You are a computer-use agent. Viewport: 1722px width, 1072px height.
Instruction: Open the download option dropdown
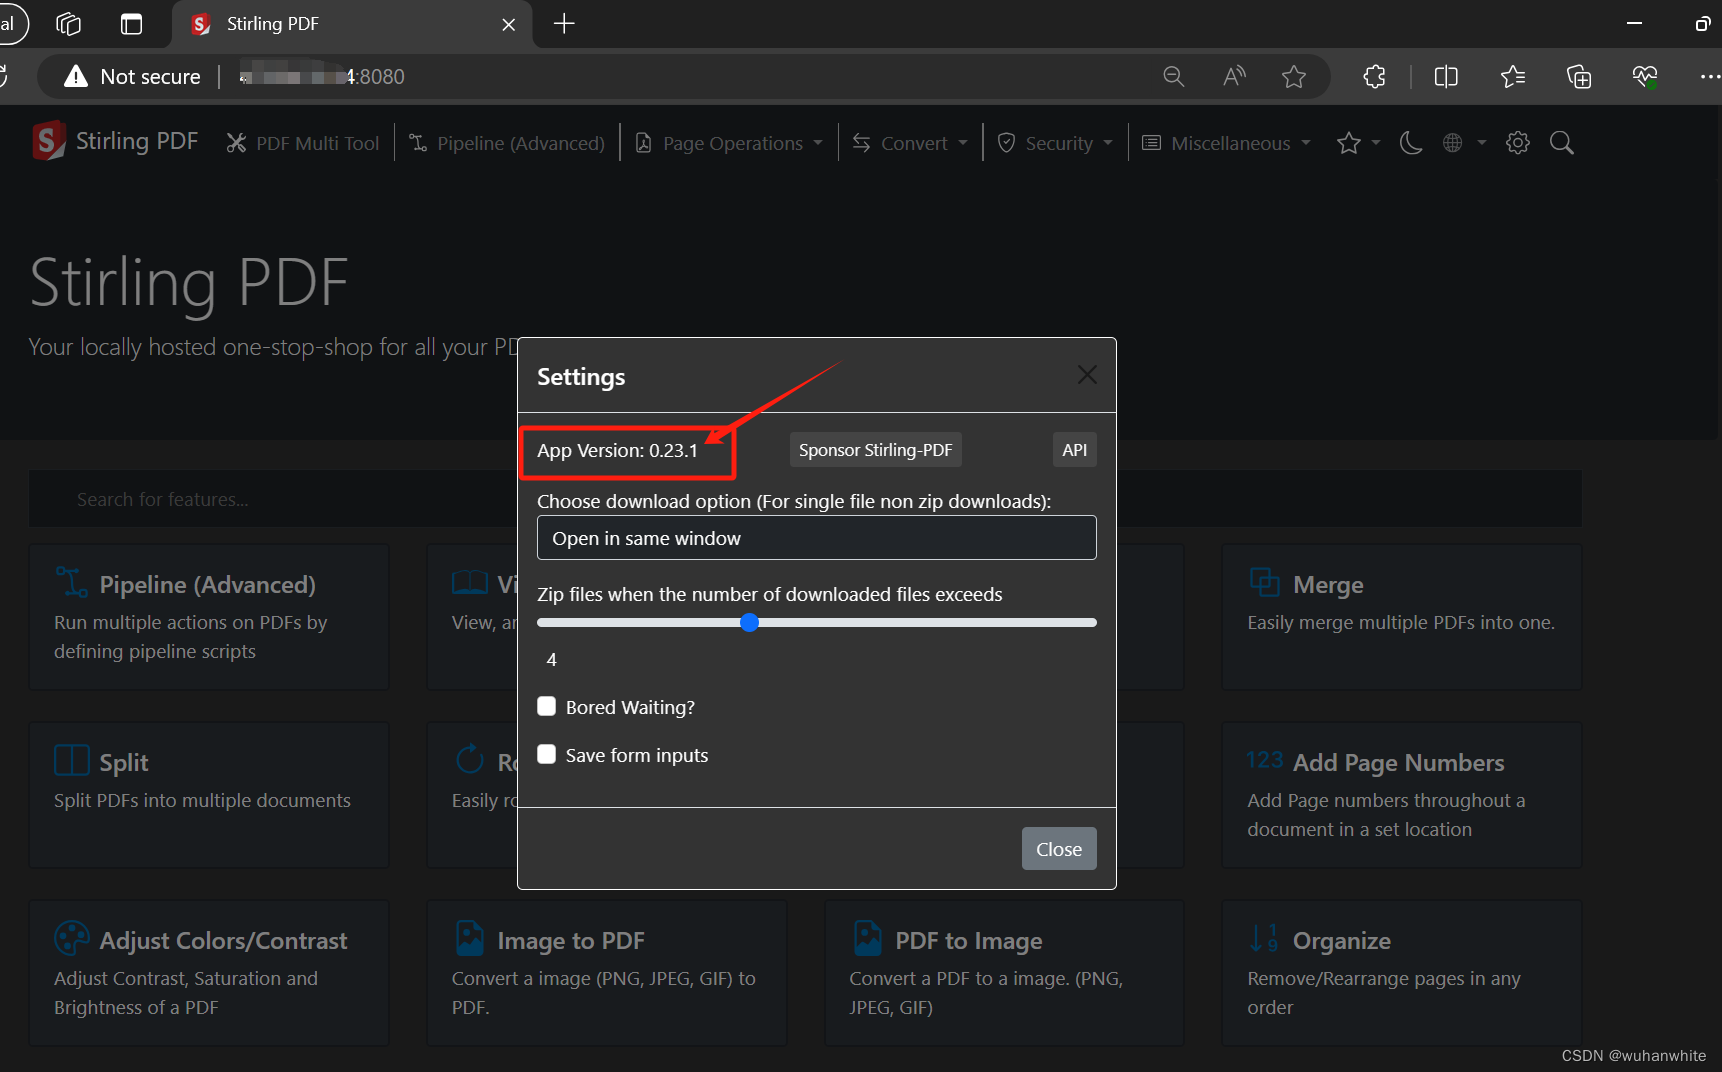coord(817,538)
